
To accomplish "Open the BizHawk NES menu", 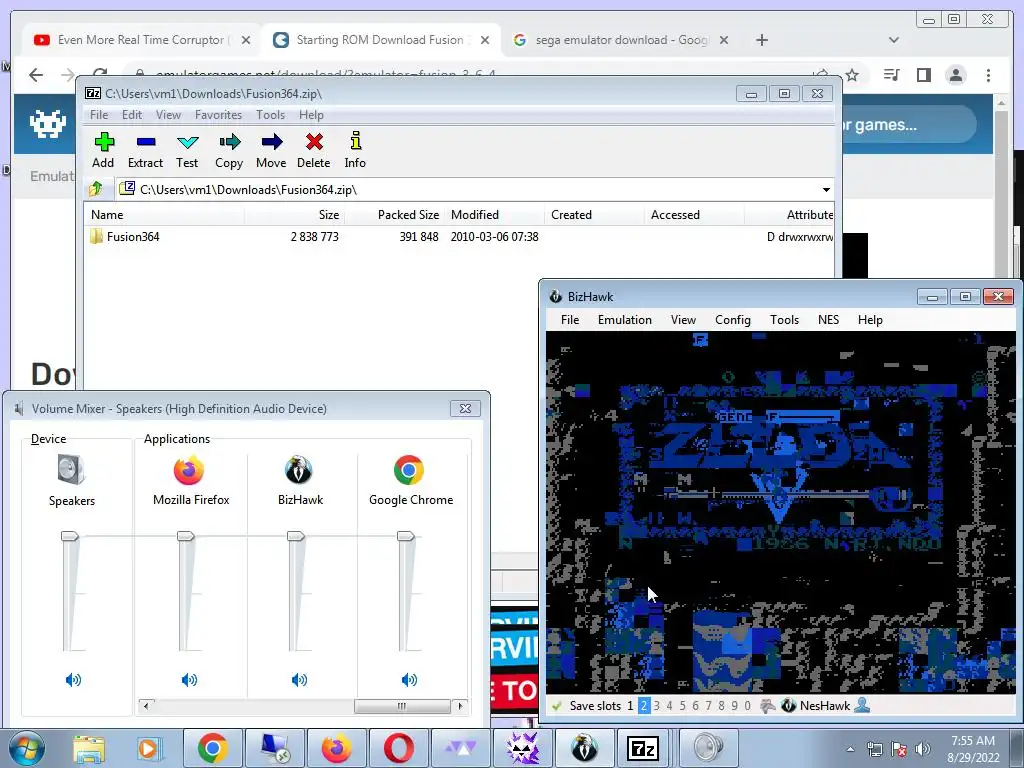I will pyautogui.click(x=828, y=320).
